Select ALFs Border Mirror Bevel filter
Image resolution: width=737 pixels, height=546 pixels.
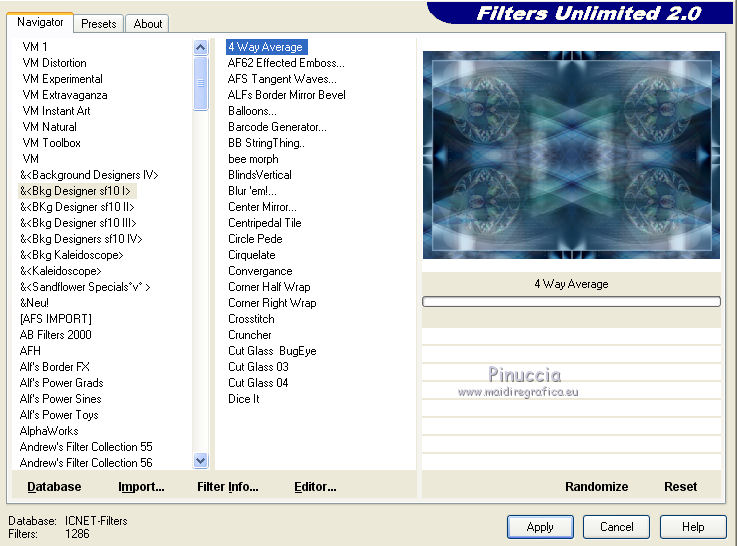click(x=287, y=95)
